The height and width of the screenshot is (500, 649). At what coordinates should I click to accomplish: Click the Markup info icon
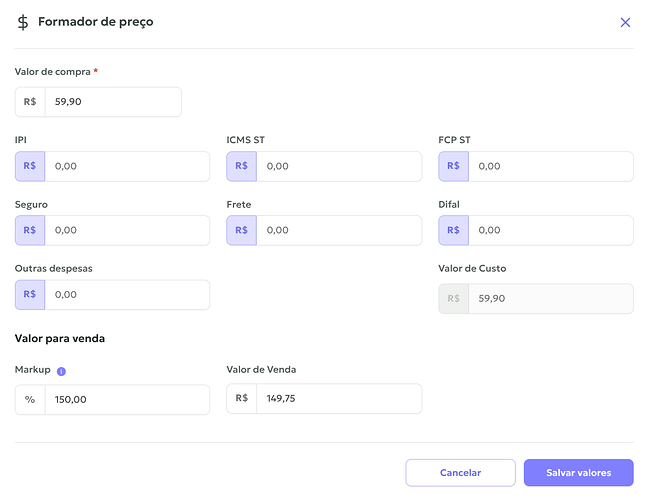tap(62, 371)
